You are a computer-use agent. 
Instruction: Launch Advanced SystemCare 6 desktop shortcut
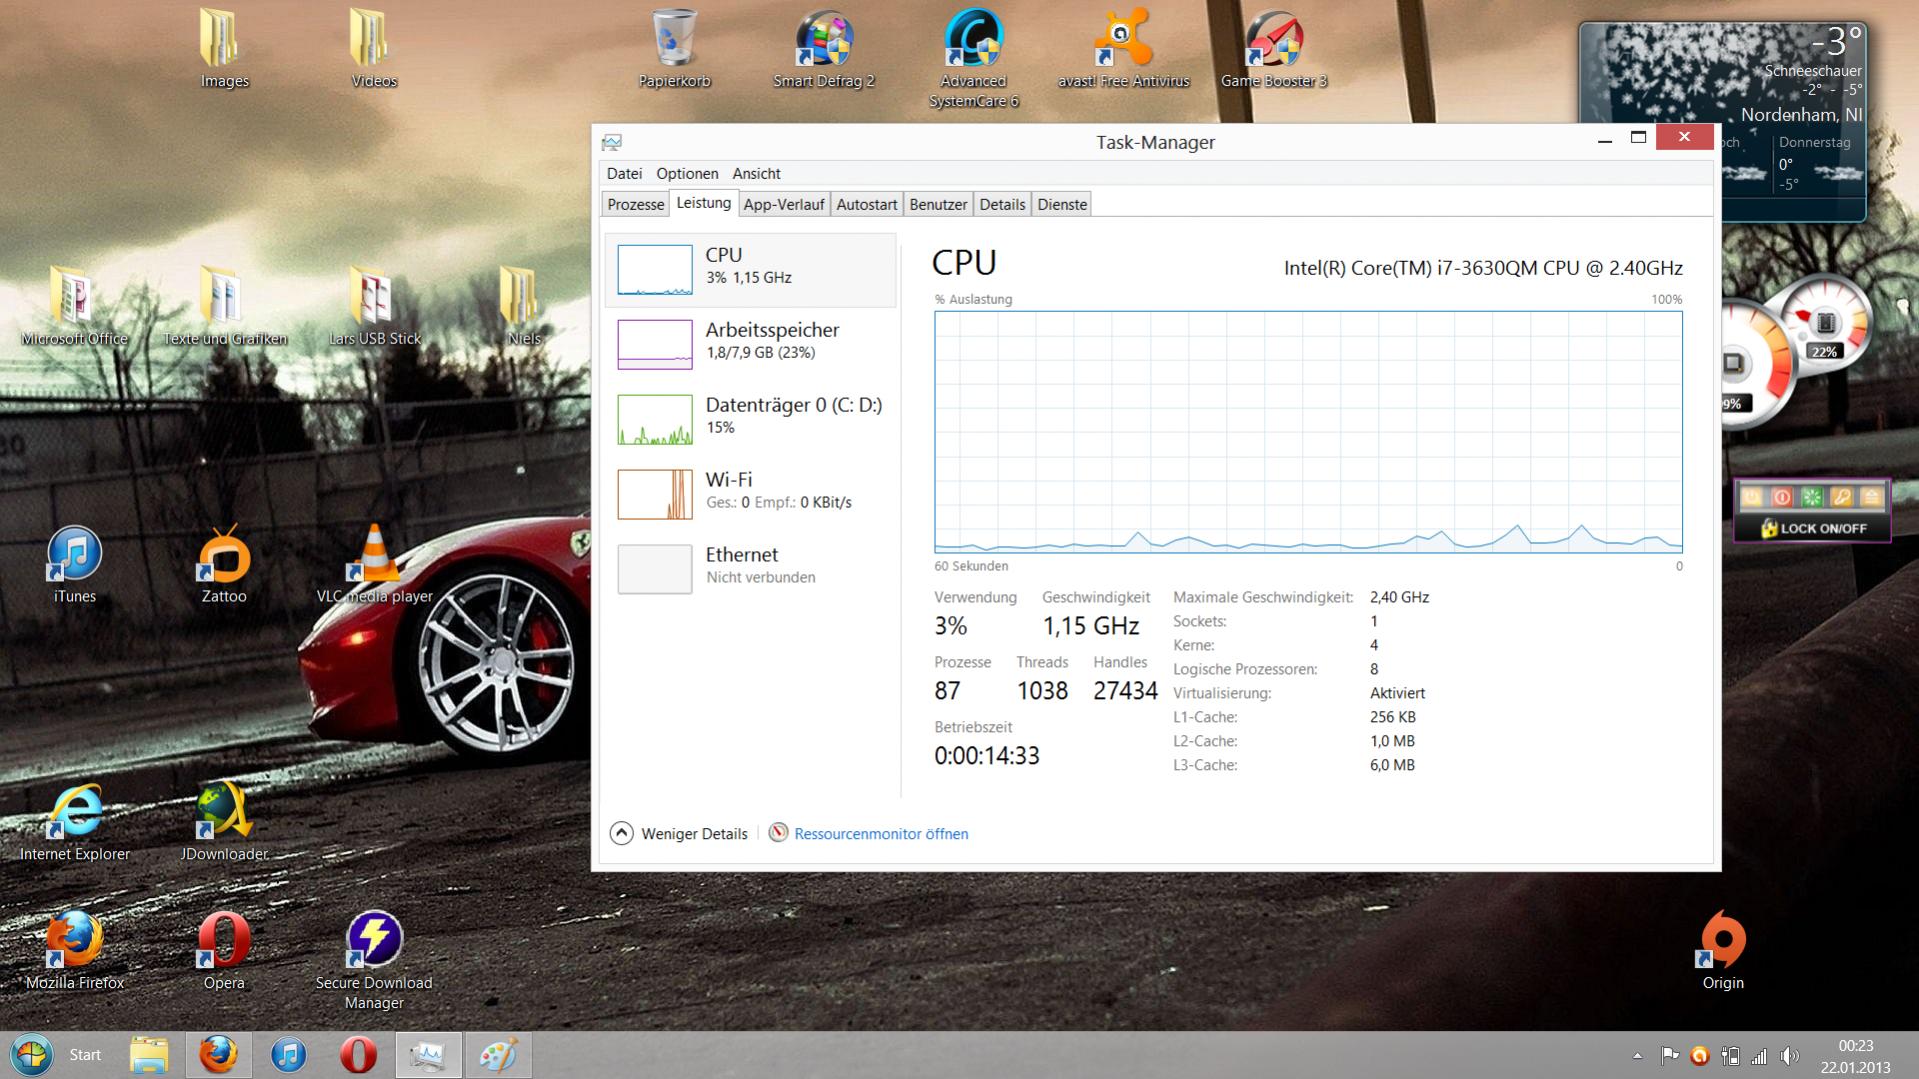(x=973, y=58)
